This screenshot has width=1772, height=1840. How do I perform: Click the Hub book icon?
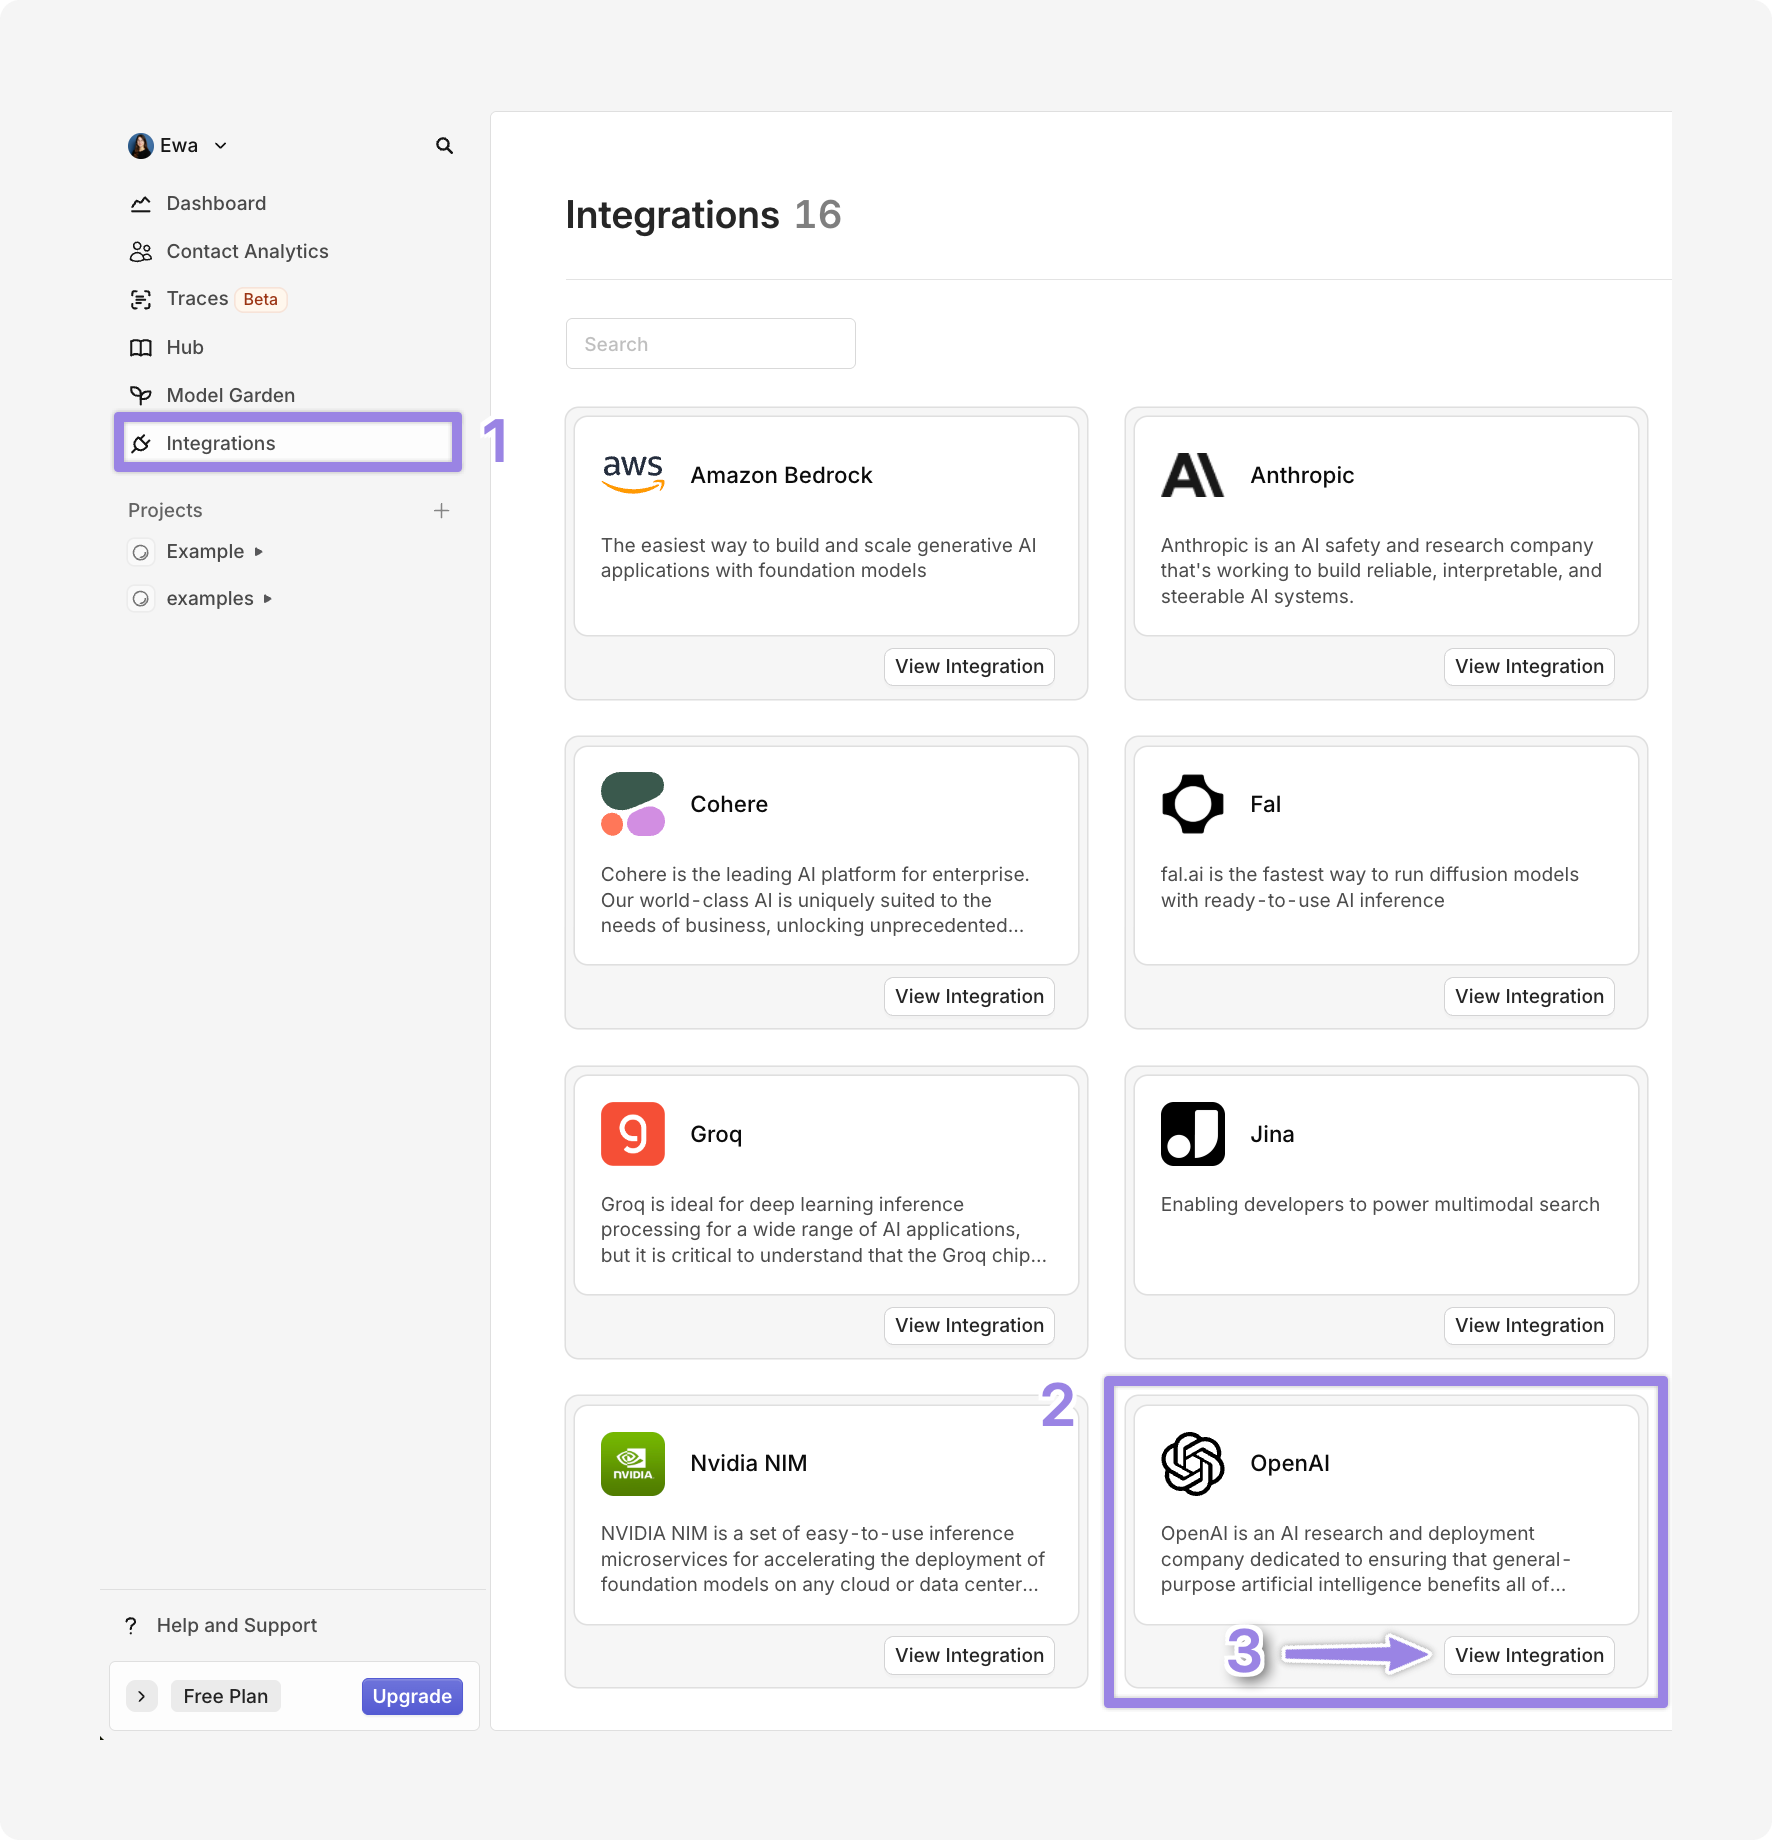pyautogui.click(x=141, y=348)
